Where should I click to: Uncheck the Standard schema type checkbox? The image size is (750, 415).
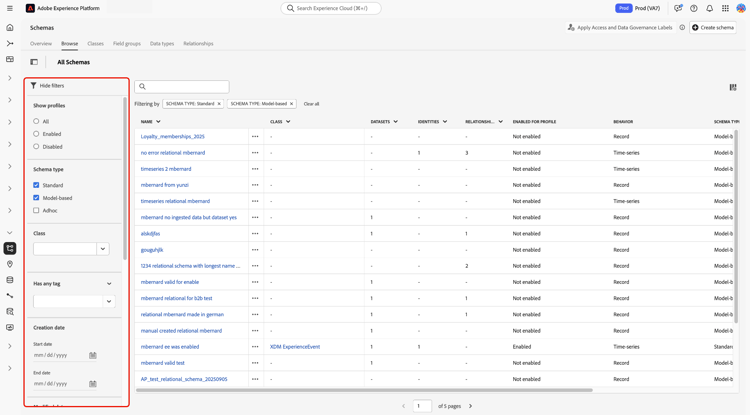[x=36, y=185]
